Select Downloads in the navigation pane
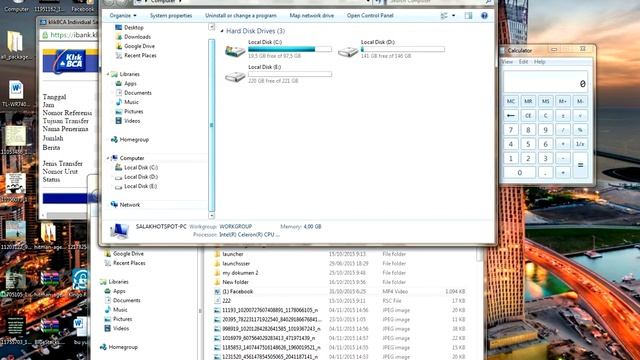Viewport: 640px width, 360px height. pos(133,37)
